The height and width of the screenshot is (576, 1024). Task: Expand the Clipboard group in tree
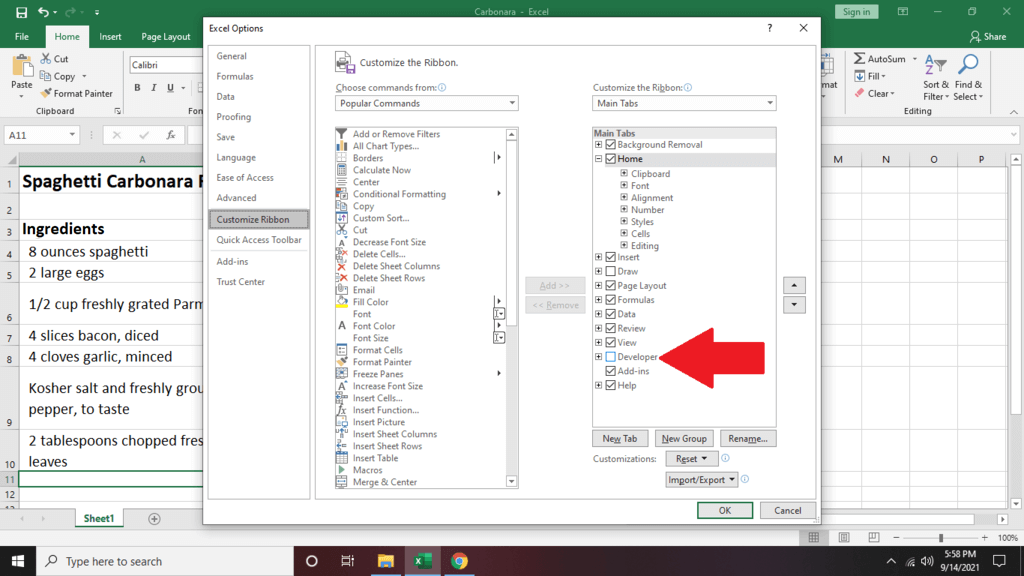click(624, 174)
